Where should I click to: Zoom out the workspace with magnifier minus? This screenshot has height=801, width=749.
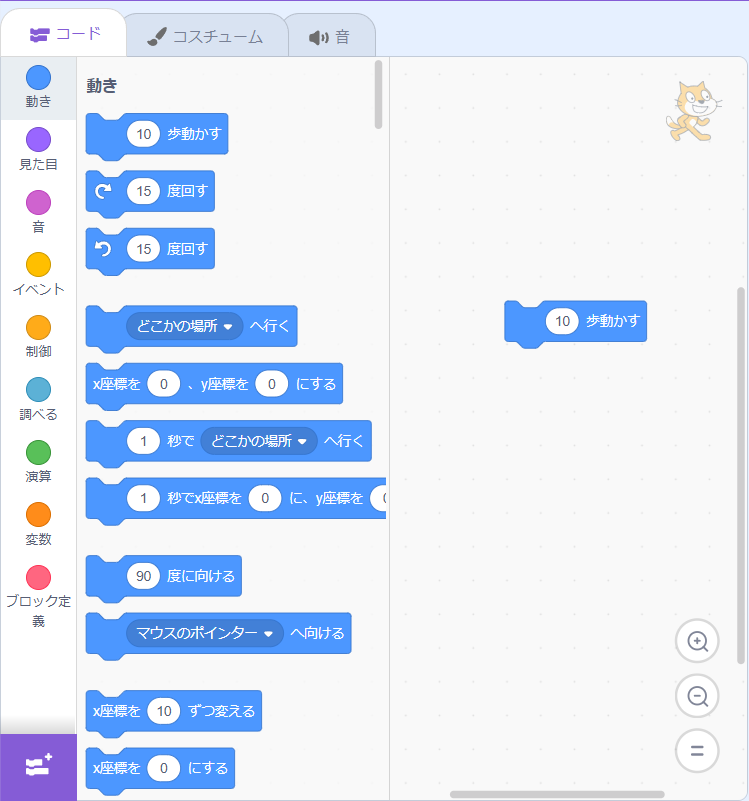tap(697, 696)
